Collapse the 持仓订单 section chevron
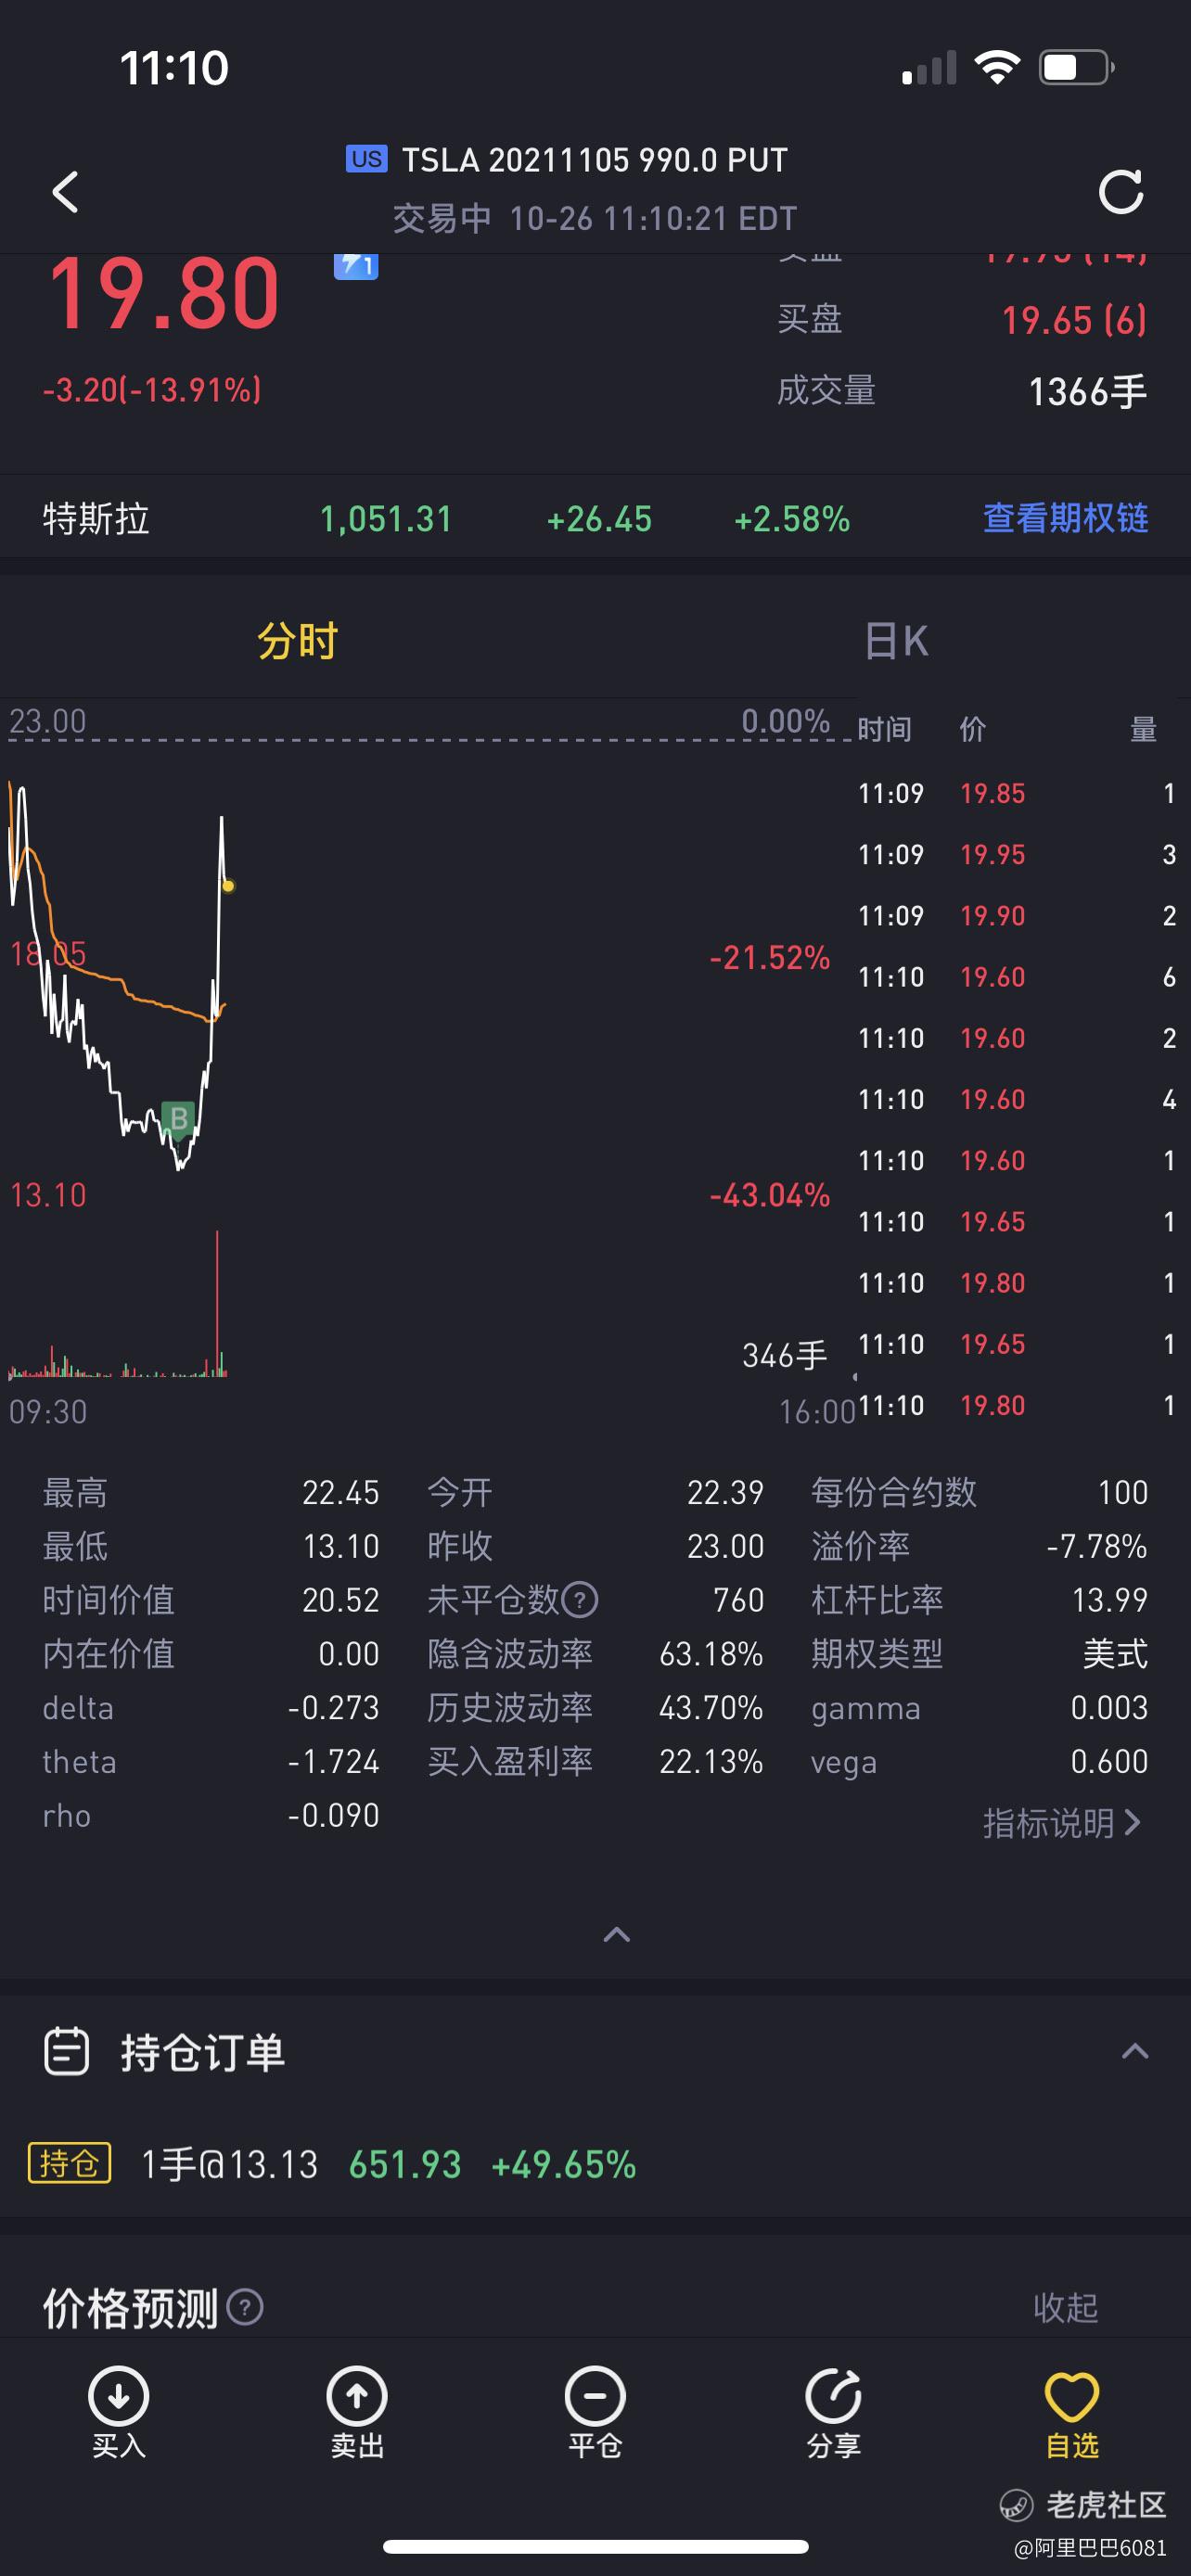 pyautogui.click(x=1135, y=2052)
